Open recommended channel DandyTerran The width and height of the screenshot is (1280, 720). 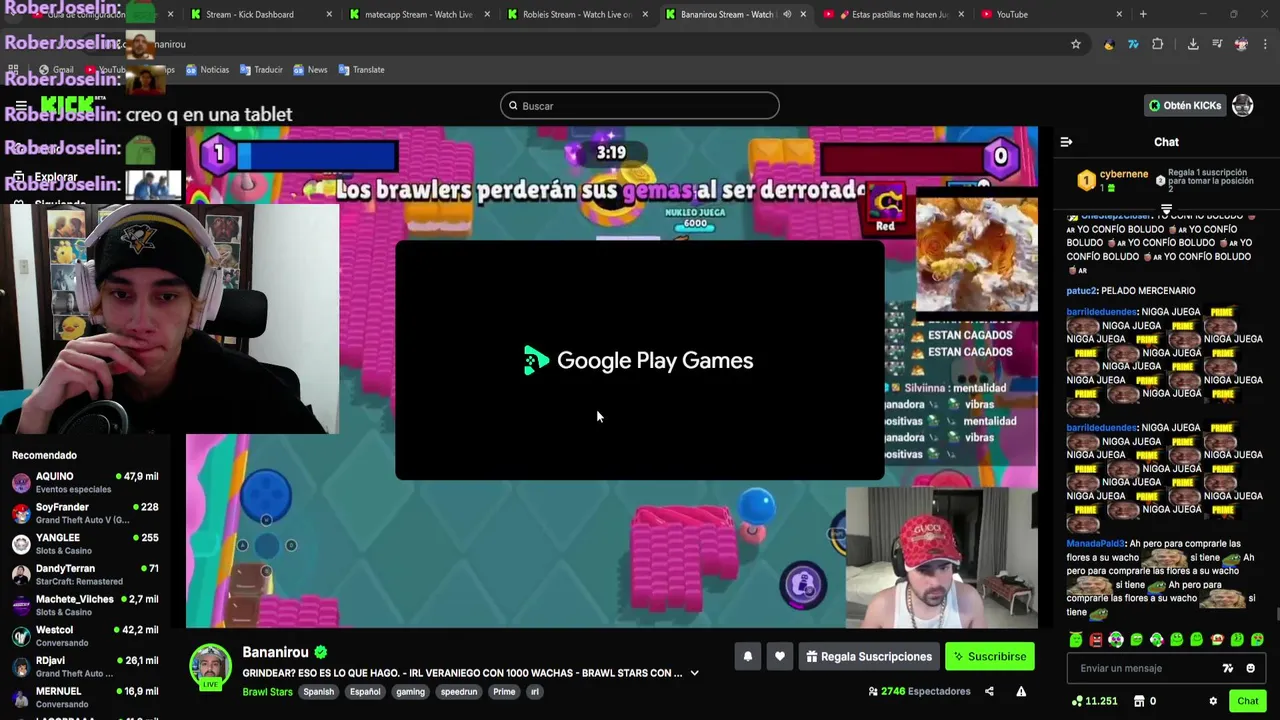point(85,574)
